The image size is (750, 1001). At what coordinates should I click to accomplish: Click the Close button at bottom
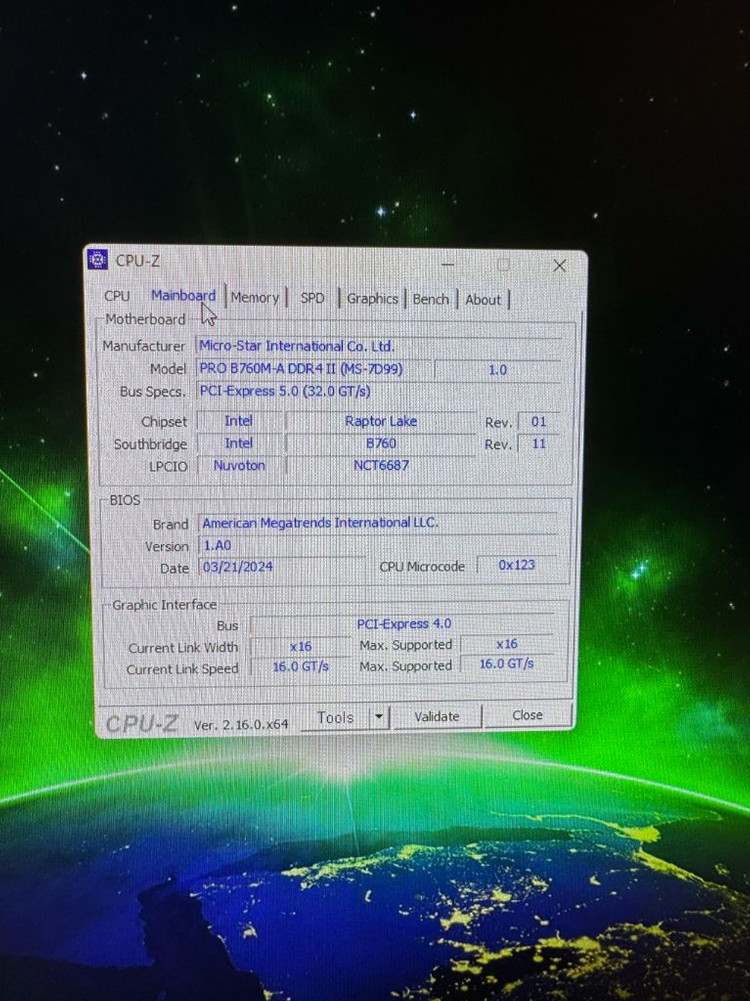pyautogui.click(x=527, y=715)
